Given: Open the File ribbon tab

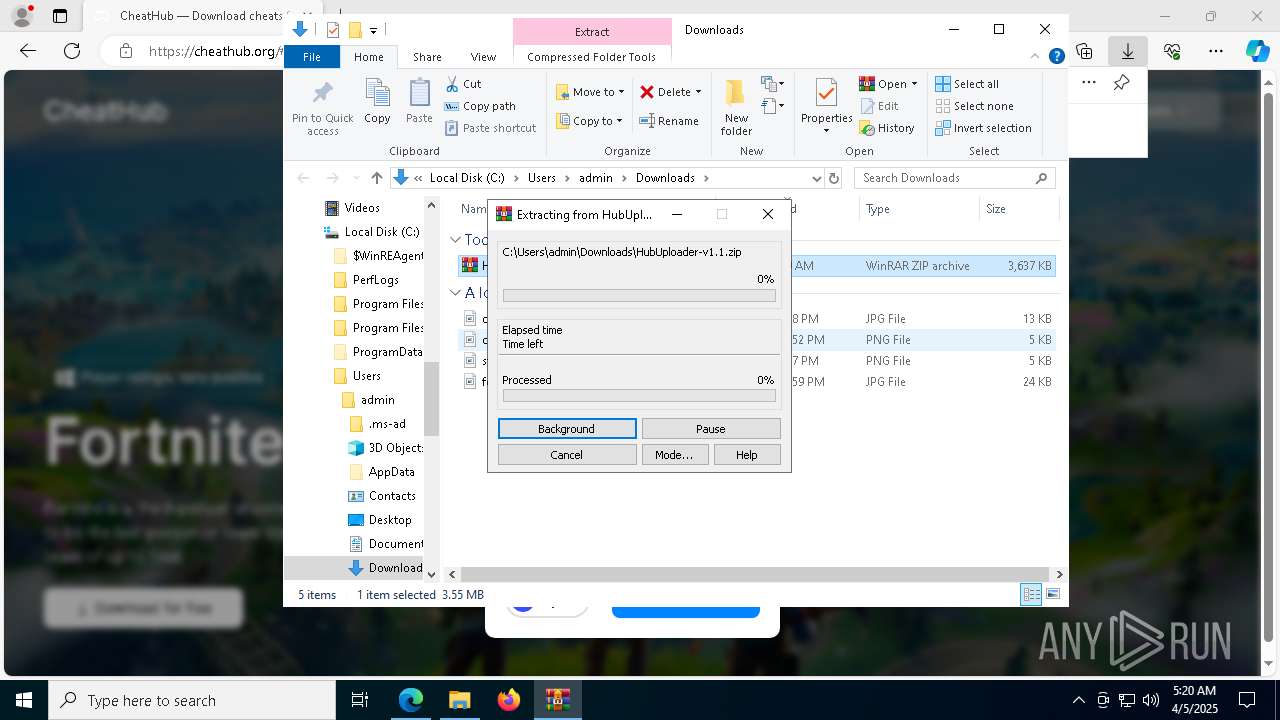Looking at the screenshot, I should pyautogui.click(x=312, y=57).
